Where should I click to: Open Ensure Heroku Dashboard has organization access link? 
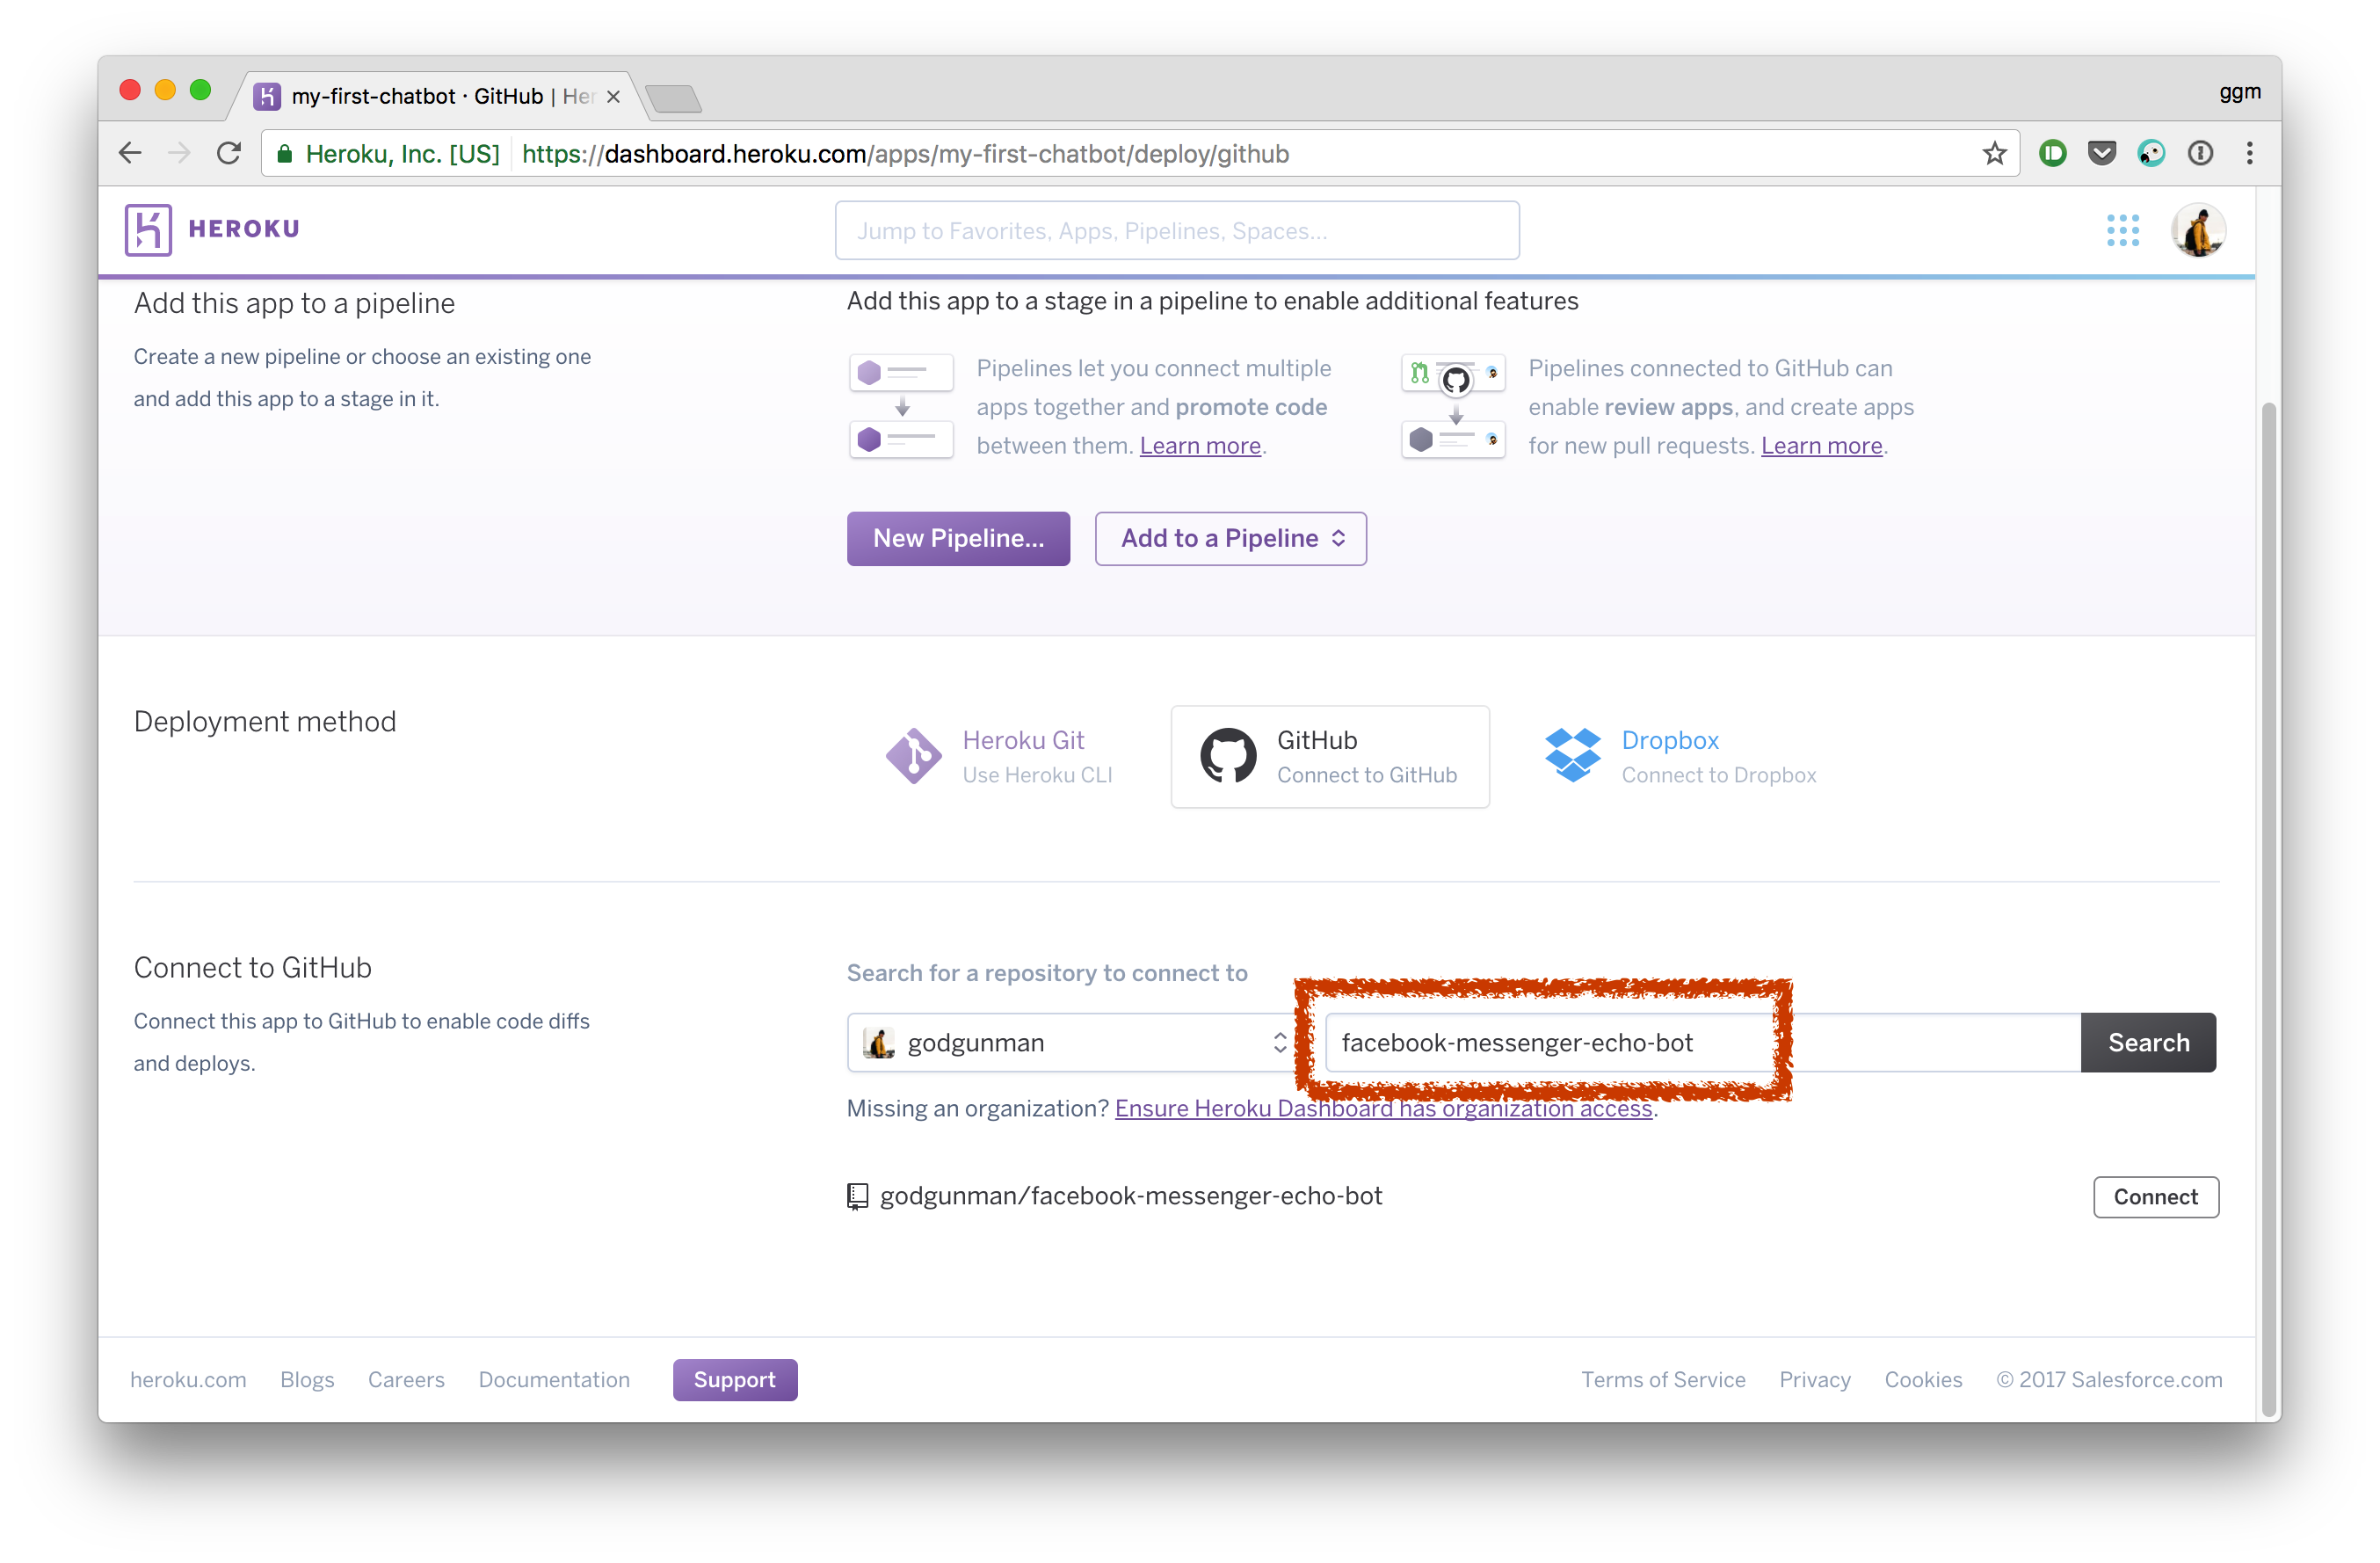pos(1383,1108)
